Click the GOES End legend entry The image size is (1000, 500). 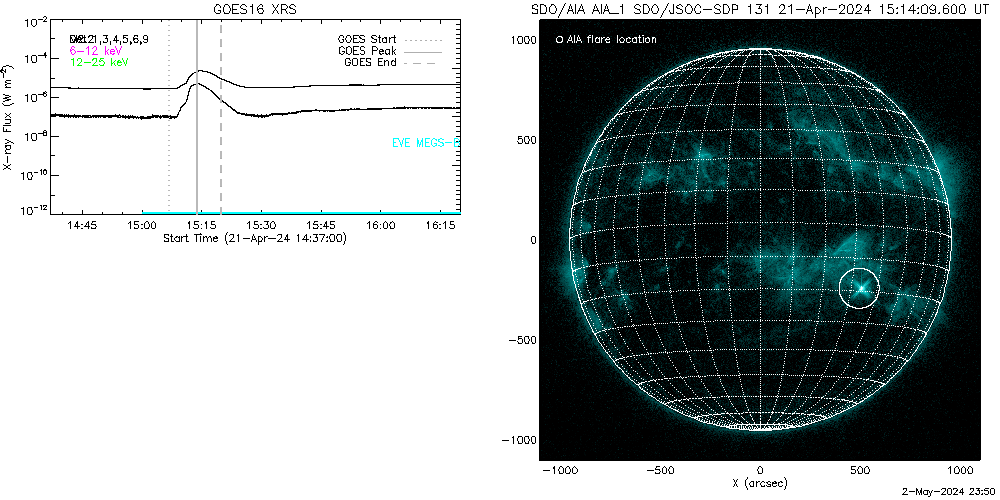(x=393, y=62)
